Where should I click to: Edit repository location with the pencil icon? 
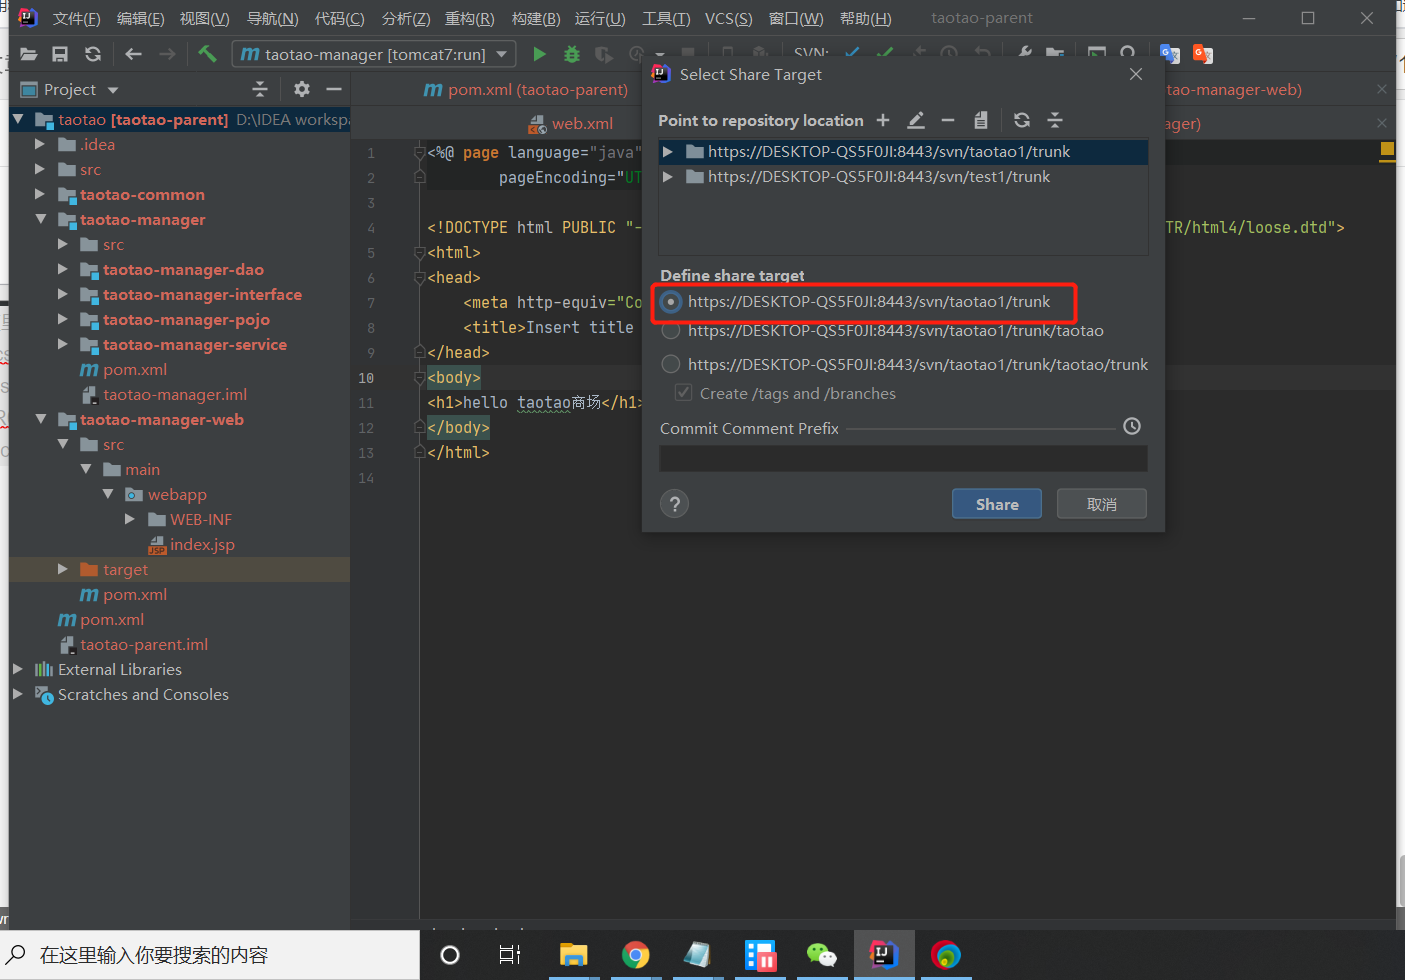click(x=916, y=120)
